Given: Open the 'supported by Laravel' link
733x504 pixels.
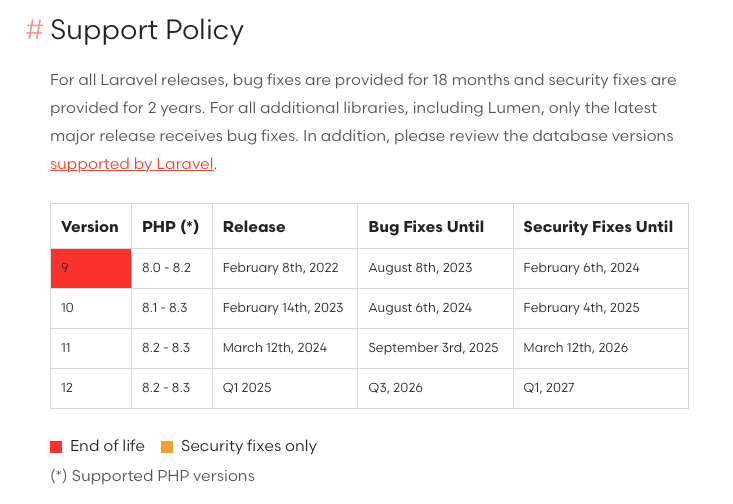Looking at the screenshot, I should [x=132, y=164].
